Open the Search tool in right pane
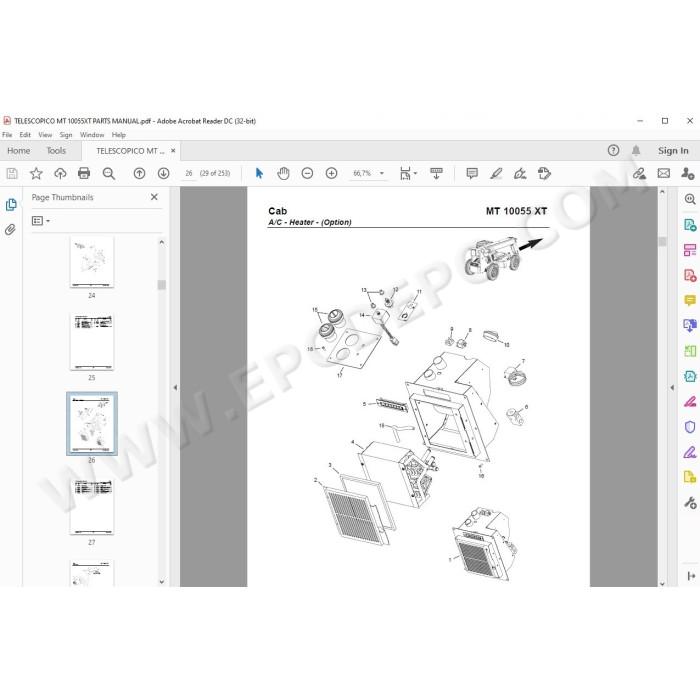The width and height of the screenshot is (700, 700). pos(690,199)
